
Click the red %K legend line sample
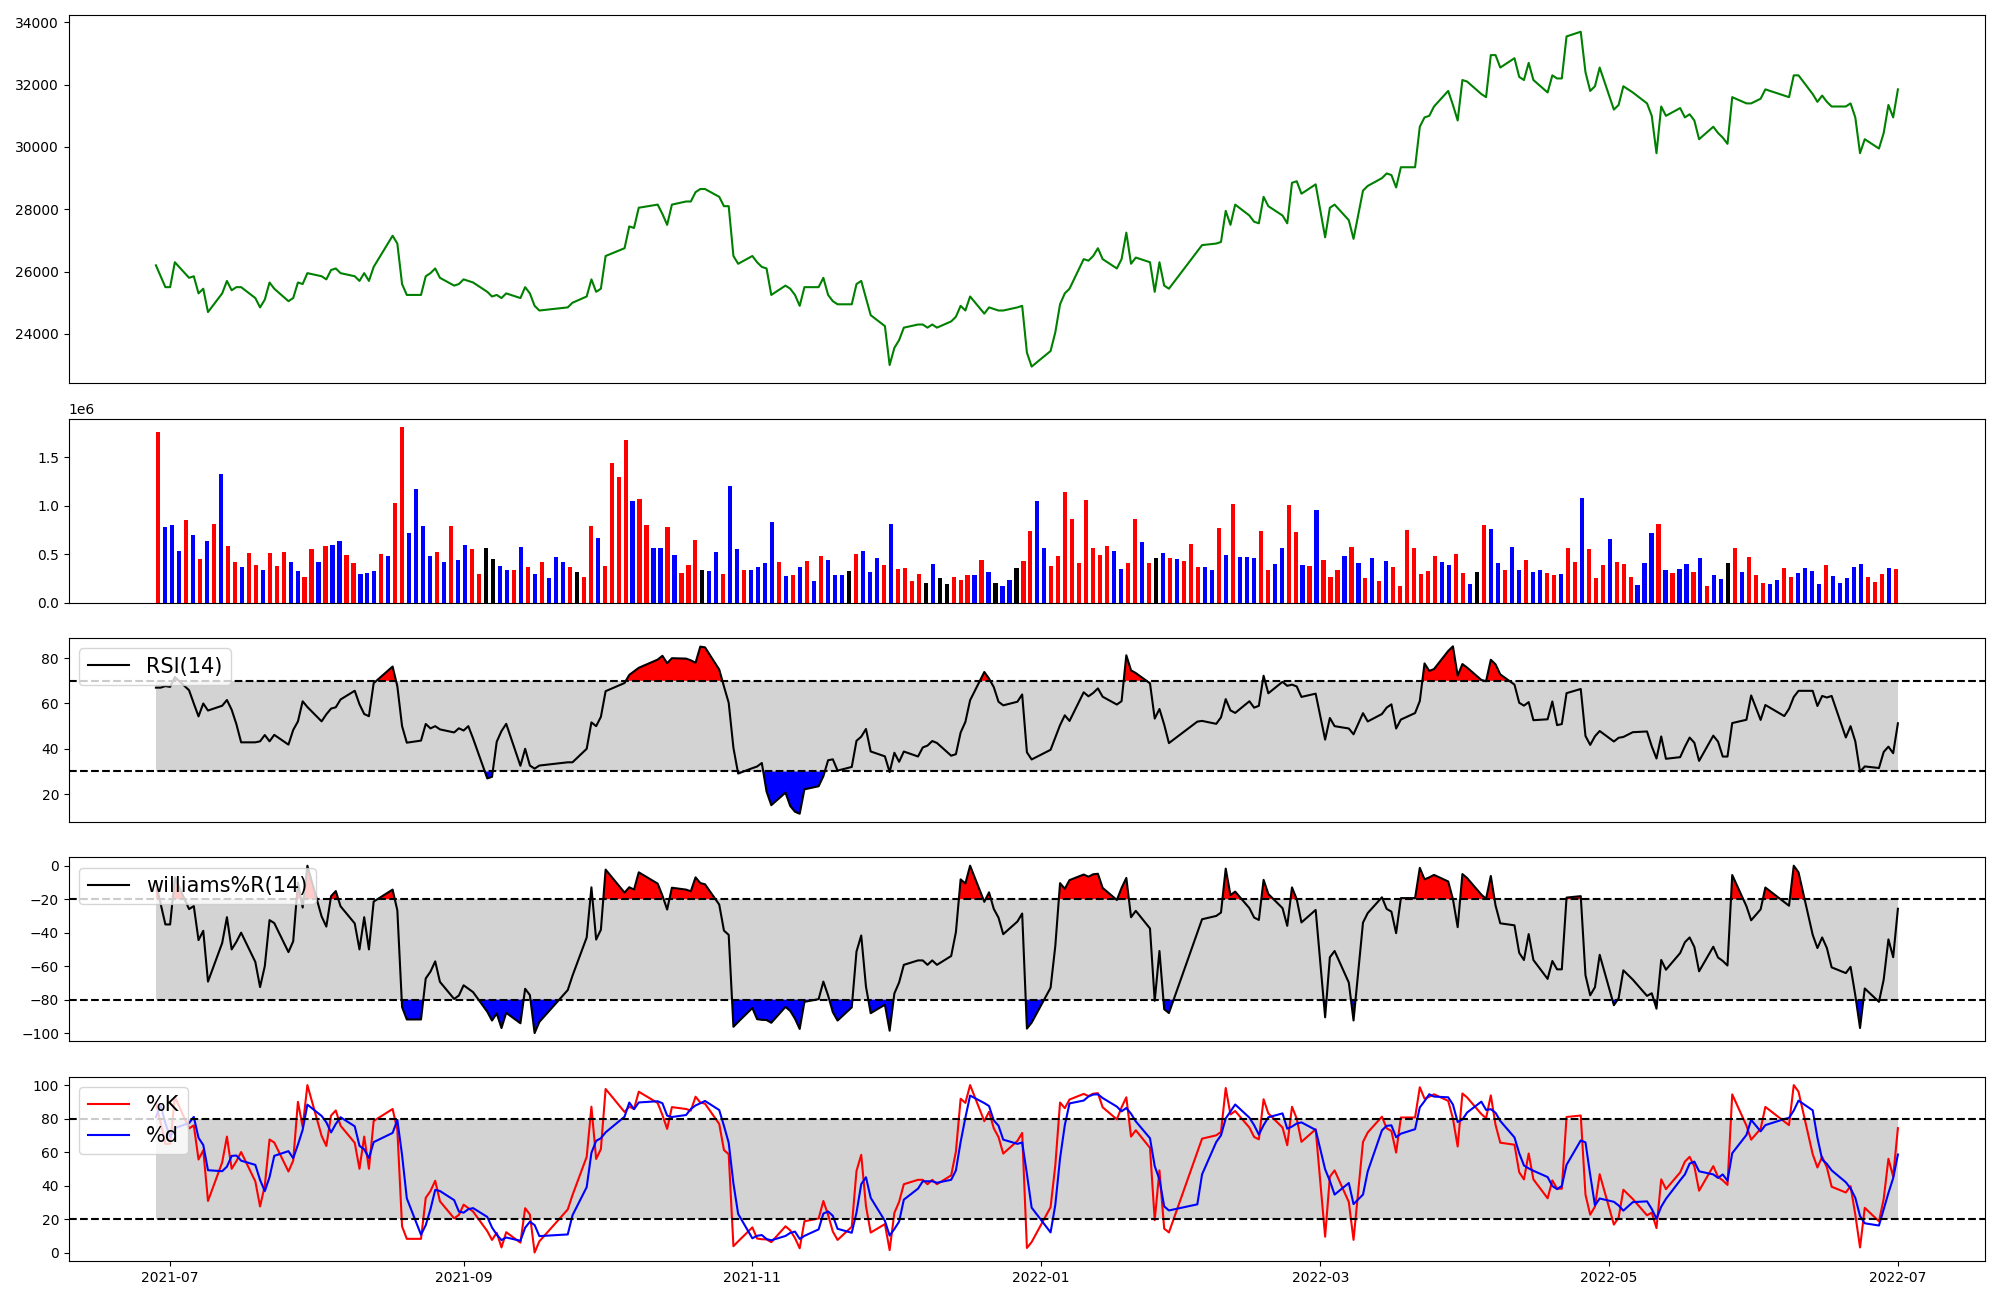[110, 1104]
